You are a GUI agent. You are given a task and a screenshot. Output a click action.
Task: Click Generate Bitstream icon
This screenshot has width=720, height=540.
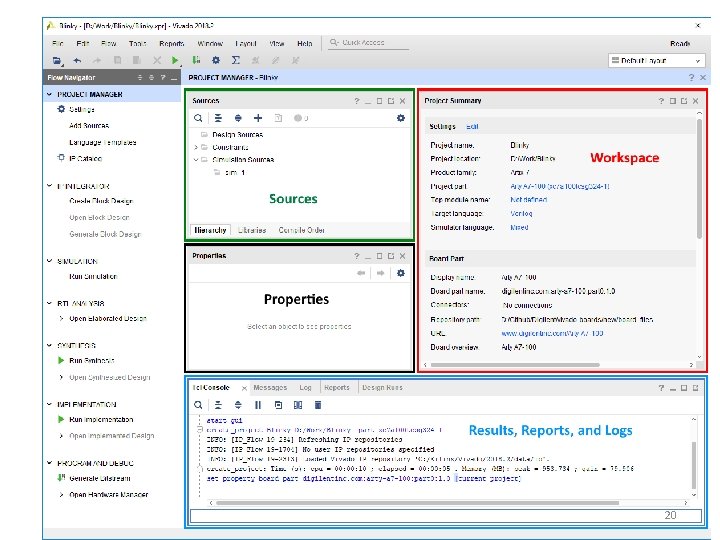pos(61,478)
